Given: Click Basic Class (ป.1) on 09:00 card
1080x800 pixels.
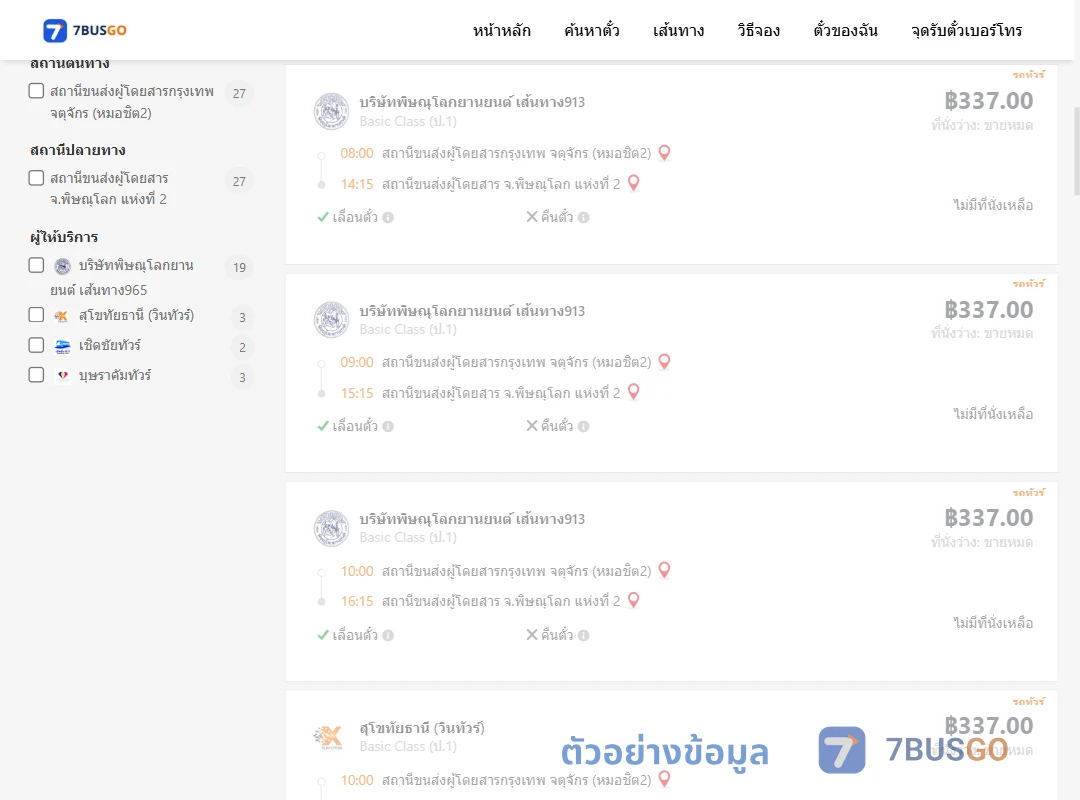Looking at the screenshot, I should click(x=408, y=329).
